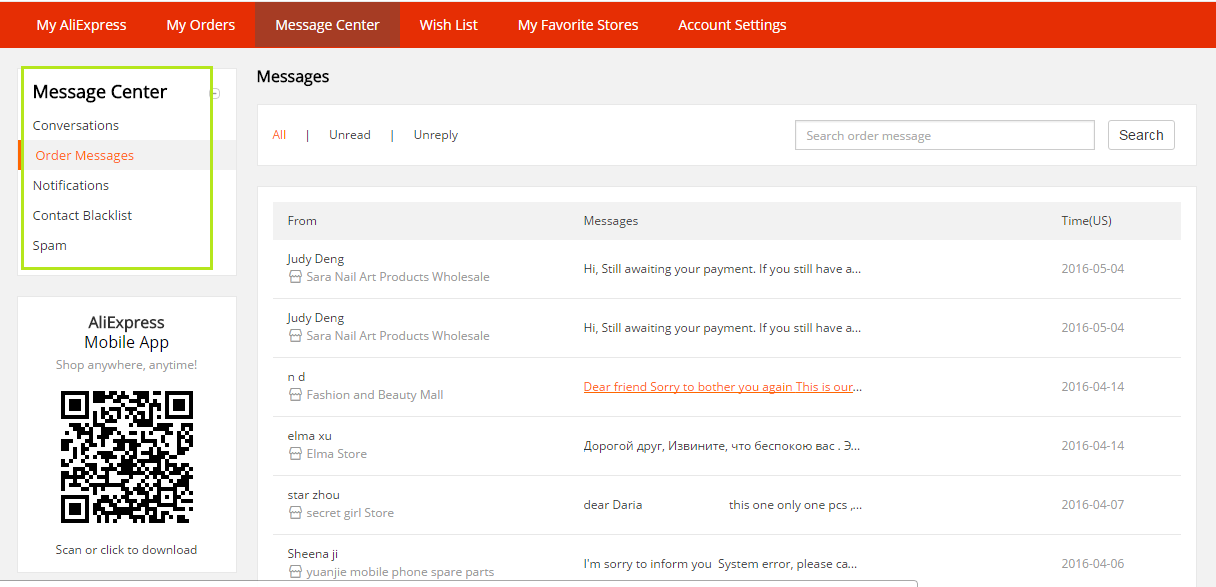Go to the Notifications section in the sidebar
The image size is (1216, 587).
click(70, 185)
